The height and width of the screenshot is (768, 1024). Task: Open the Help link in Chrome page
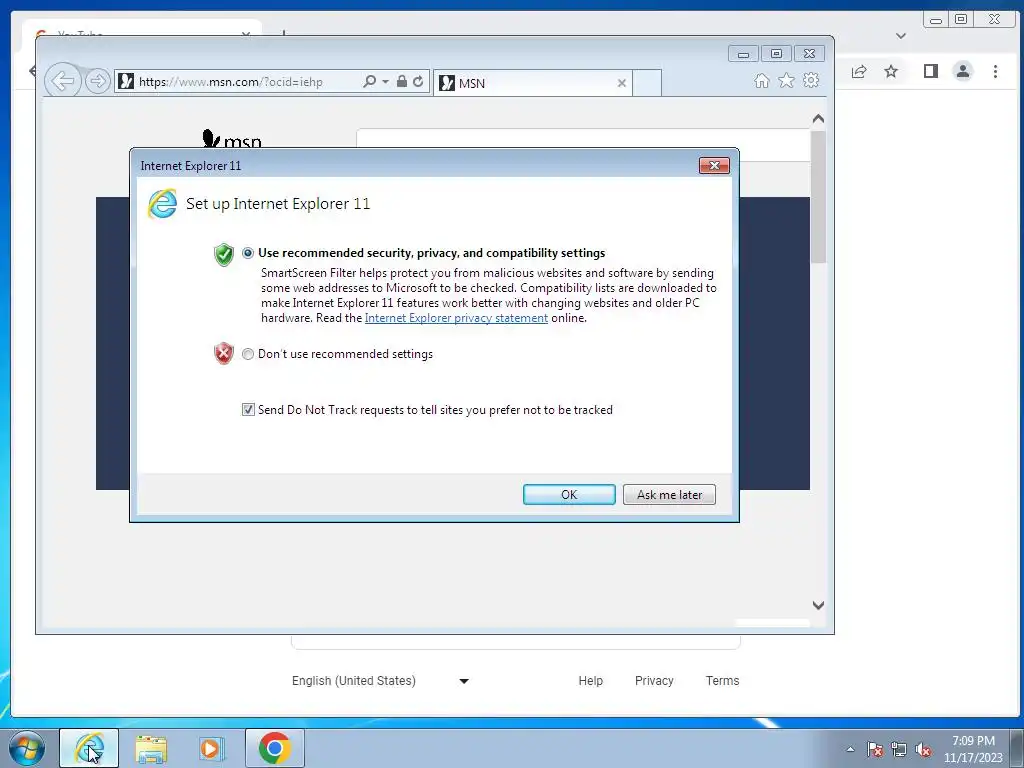click(x=590, y=680)
